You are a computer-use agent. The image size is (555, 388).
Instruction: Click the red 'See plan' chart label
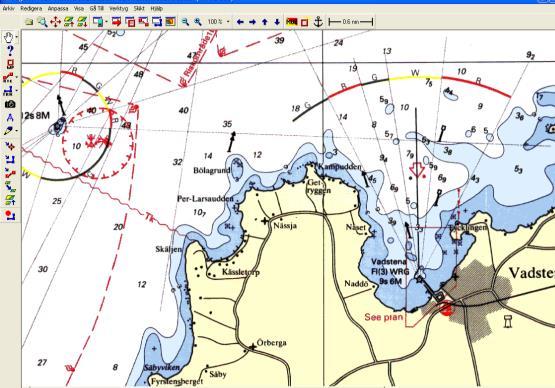[384, 317]
